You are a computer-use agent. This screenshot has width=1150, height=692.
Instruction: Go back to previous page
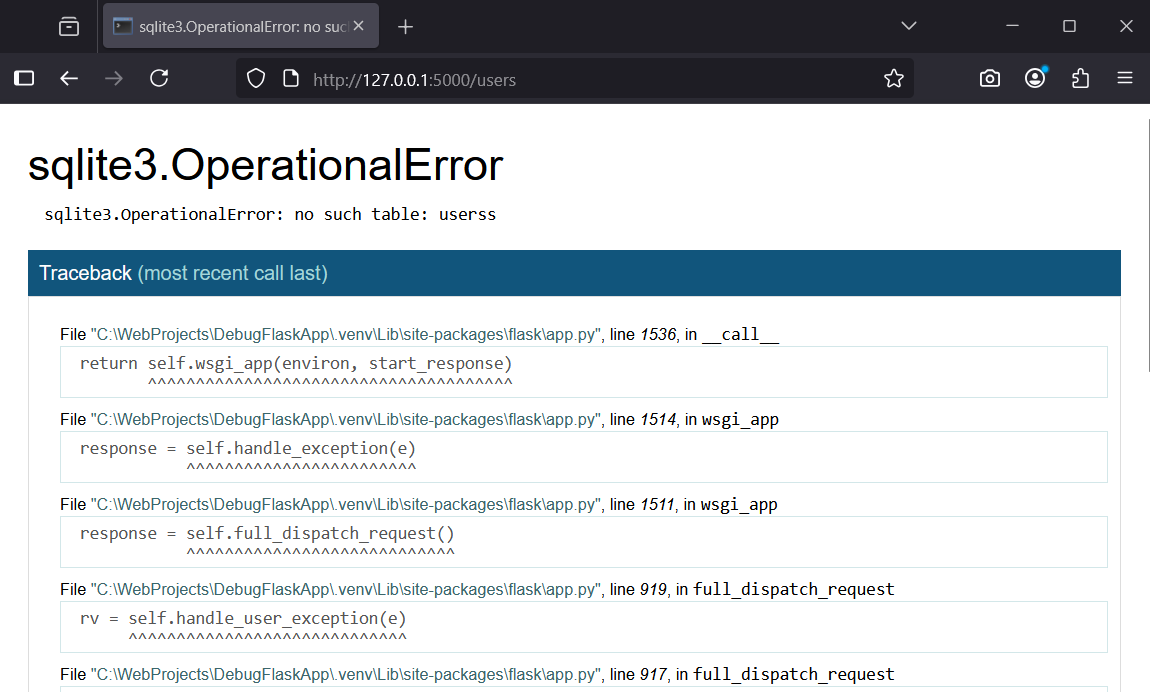69,78
